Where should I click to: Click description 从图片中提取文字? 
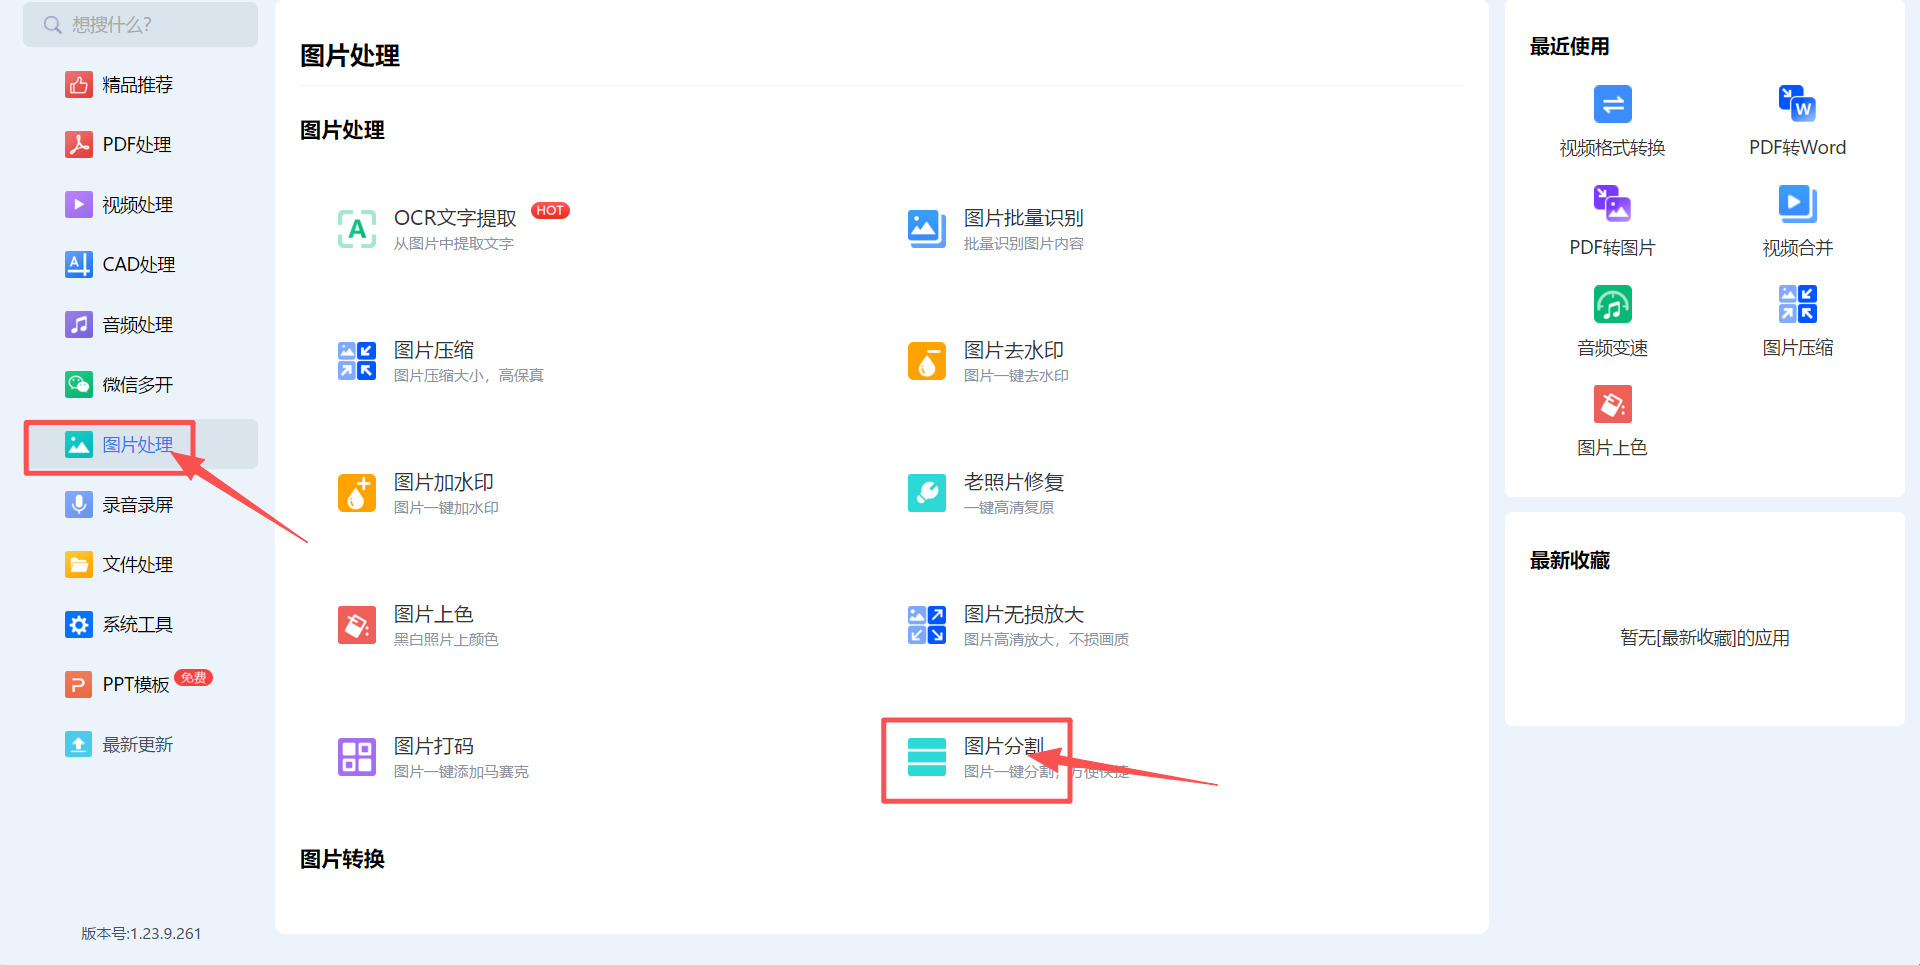pos(453,244)
